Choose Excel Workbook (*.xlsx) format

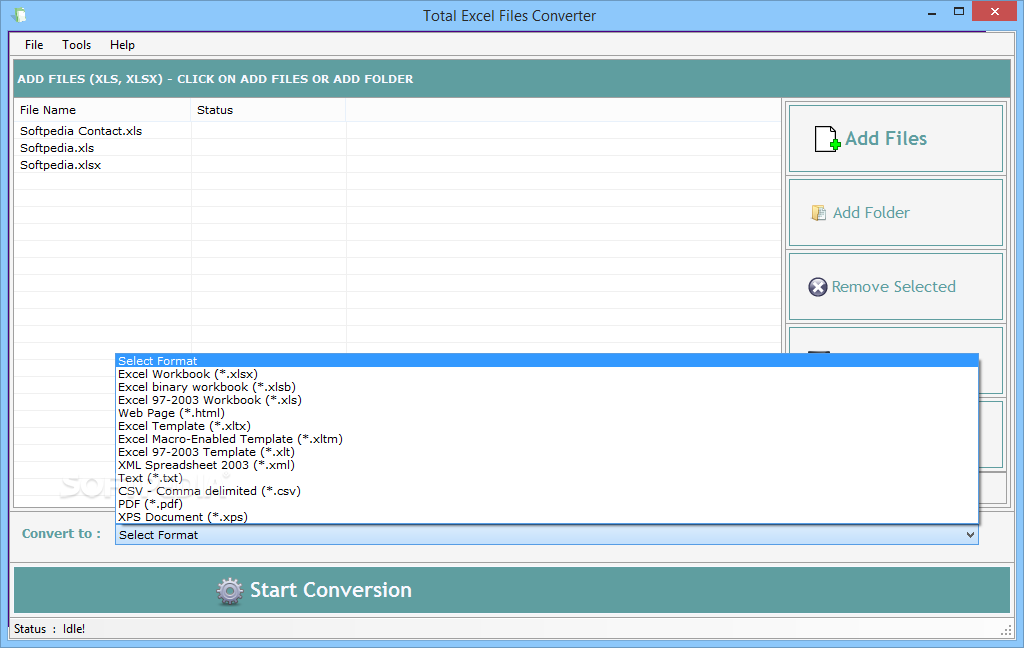coord(547,374)
